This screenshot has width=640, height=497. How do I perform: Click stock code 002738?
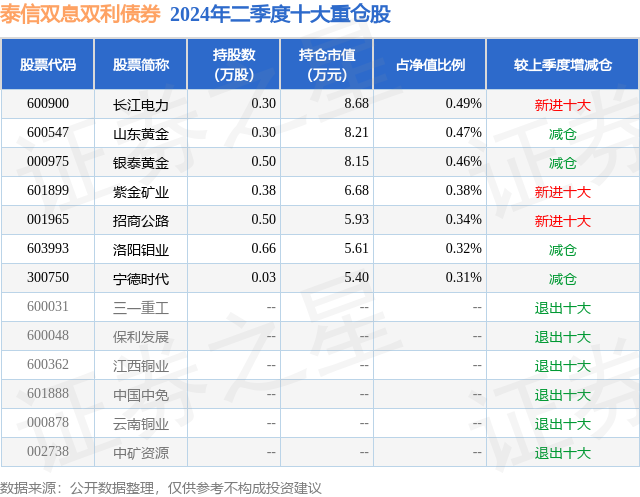pos(48,451)
